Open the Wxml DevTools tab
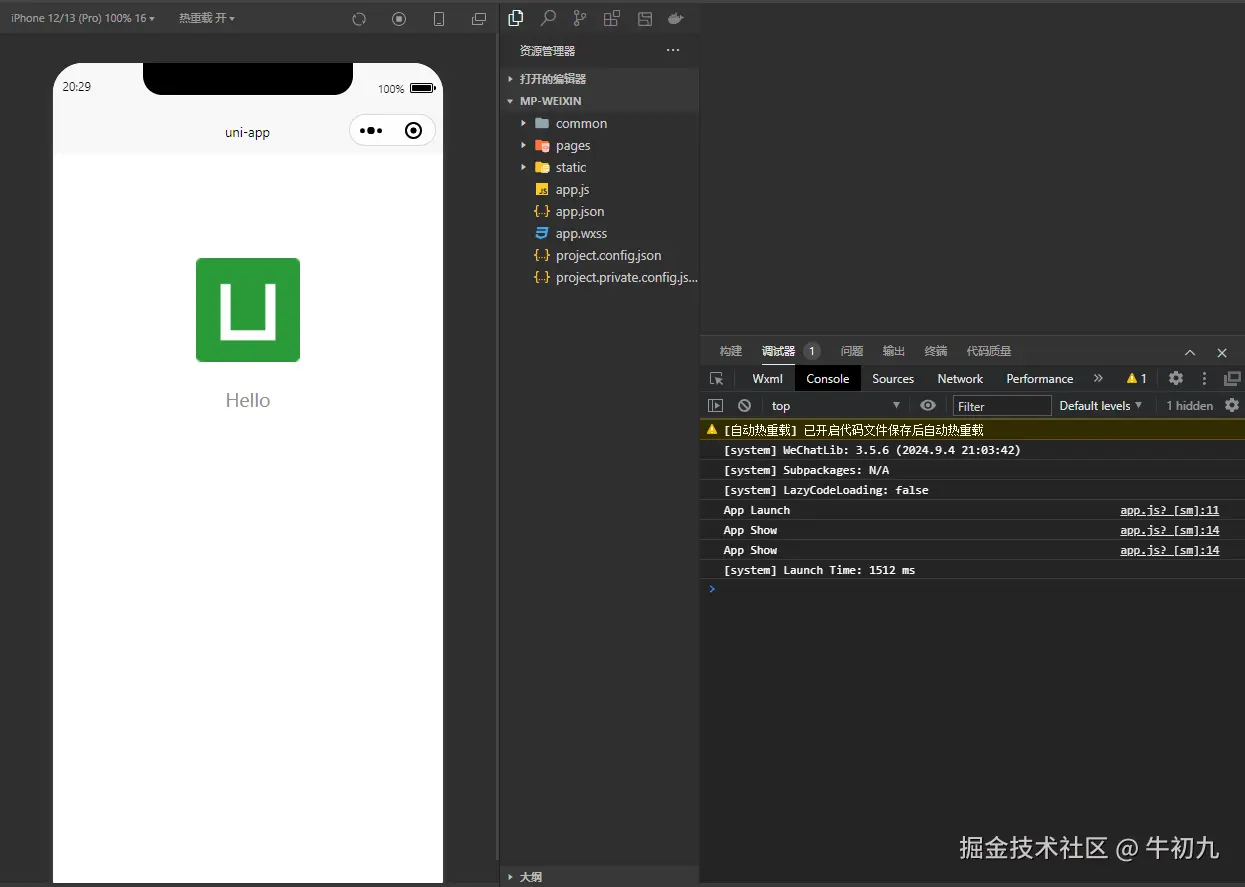 click(x=768, y=379)
